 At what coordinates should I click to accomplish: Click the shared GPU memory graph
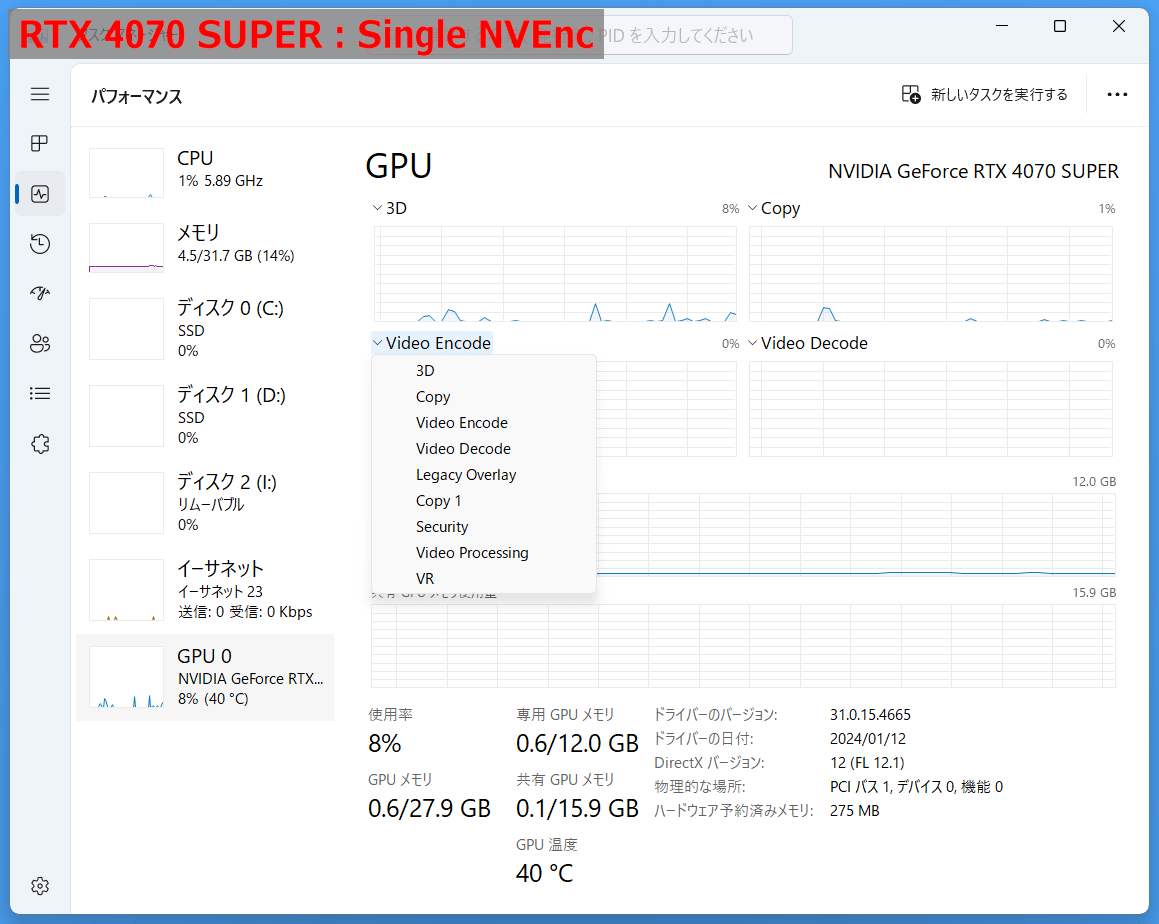point(743,646)
